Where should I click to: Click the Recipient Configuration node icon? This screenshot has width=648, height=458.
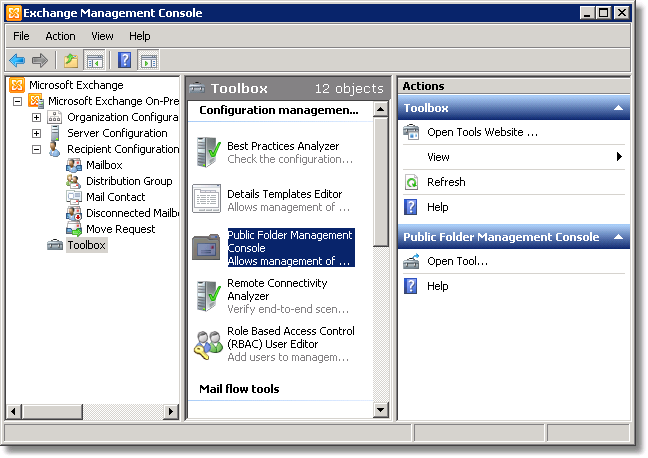[x=54, y=149]
